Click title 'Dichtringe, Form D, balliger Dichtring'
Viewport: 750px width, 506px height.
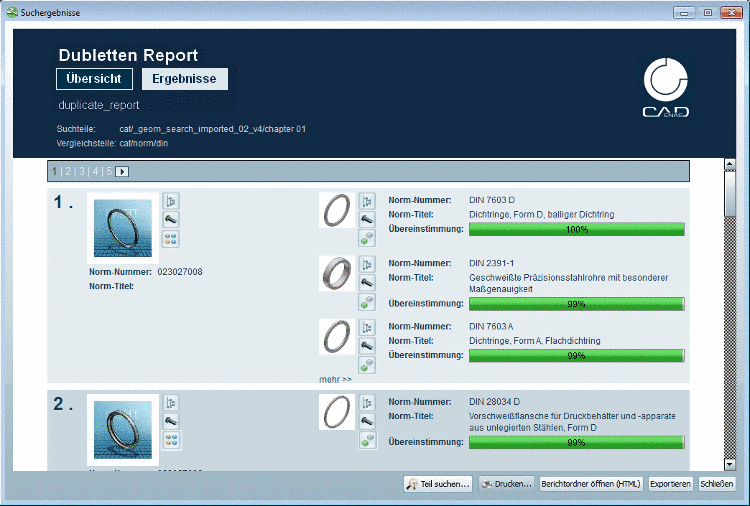pyautogui.click(x=541, y=214)
